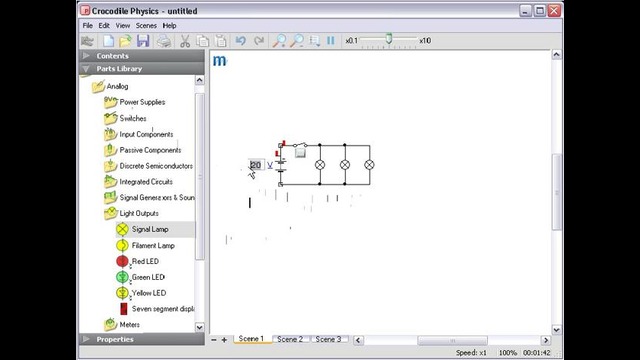Open the Edit menu
Screen dimensions: 640x360
click(104, 25)
